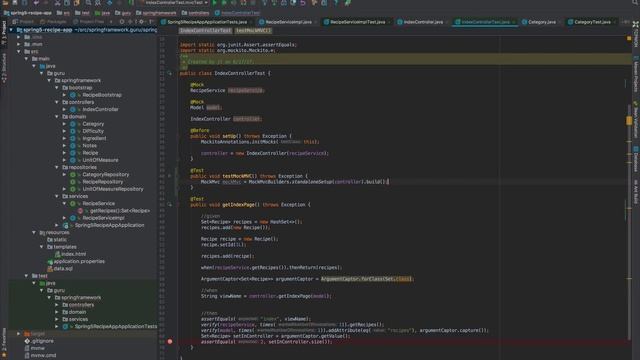Open the Project tool window stripe button
The height and width of the screenshot is (360, 640).
click(x=4, y=34)
